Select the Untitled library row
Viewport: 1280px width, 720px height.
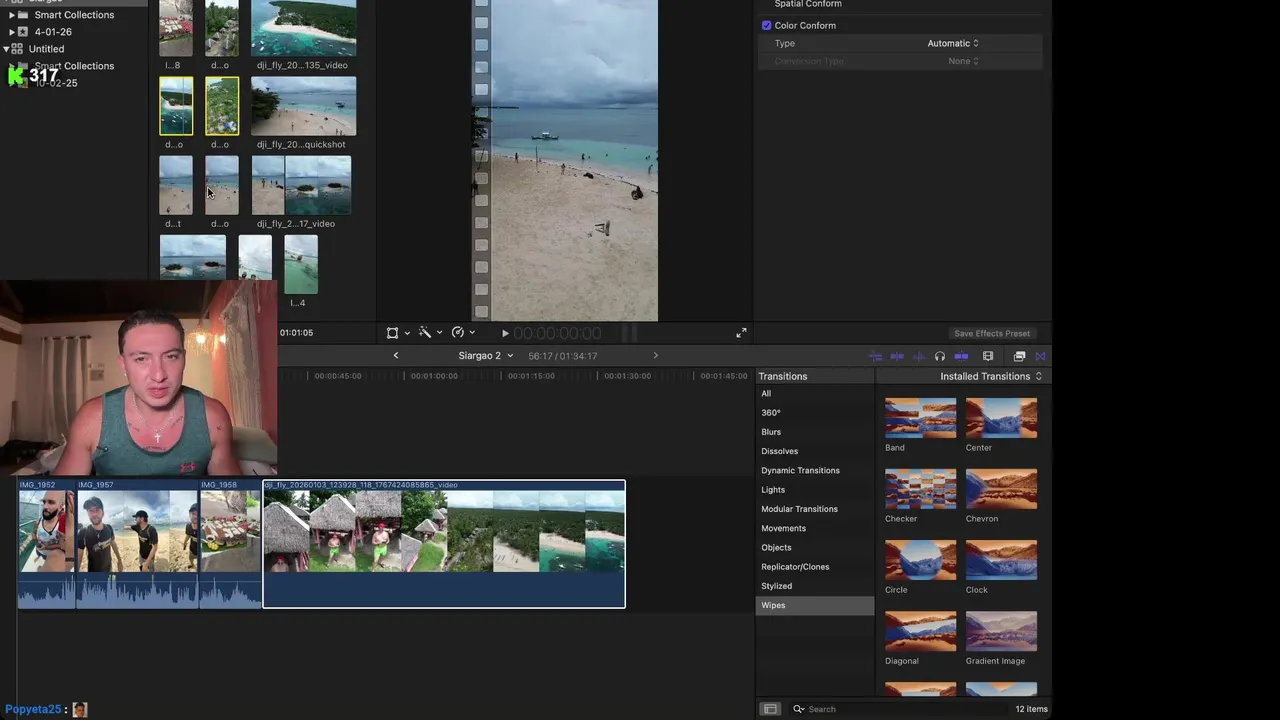coord(74,49)
